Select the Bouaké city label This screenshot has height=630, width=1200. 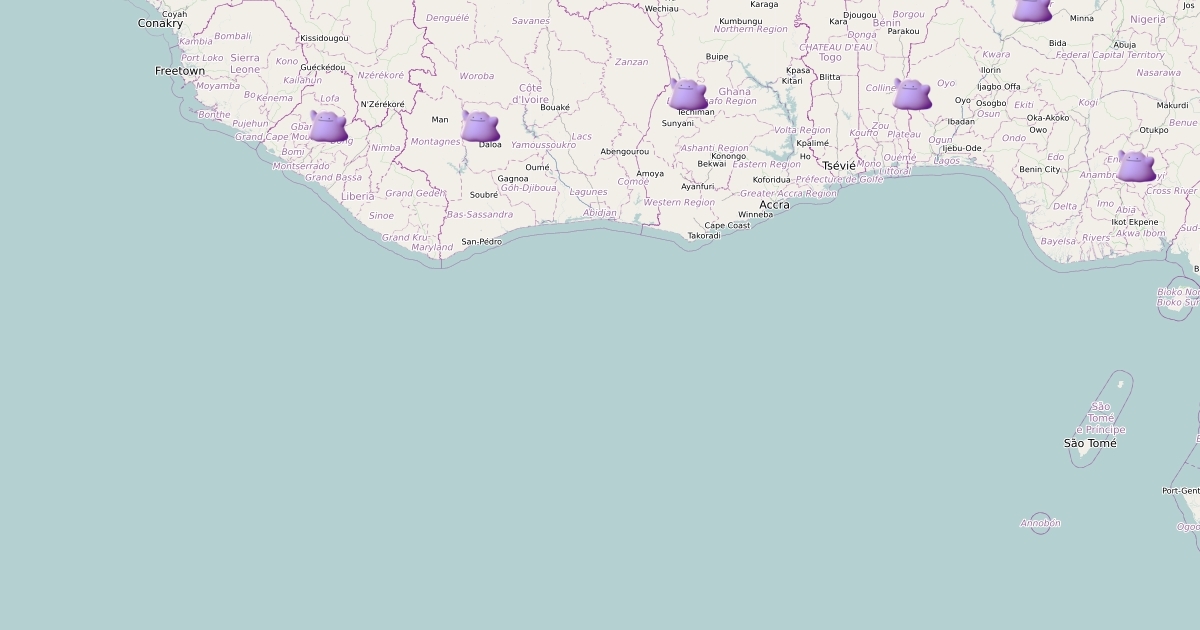[554, 108]
